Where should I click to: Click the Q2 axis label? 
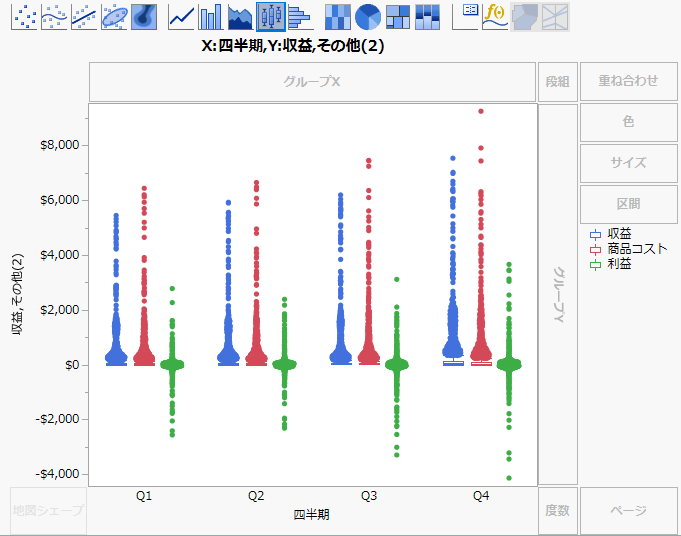pos(256,496)
